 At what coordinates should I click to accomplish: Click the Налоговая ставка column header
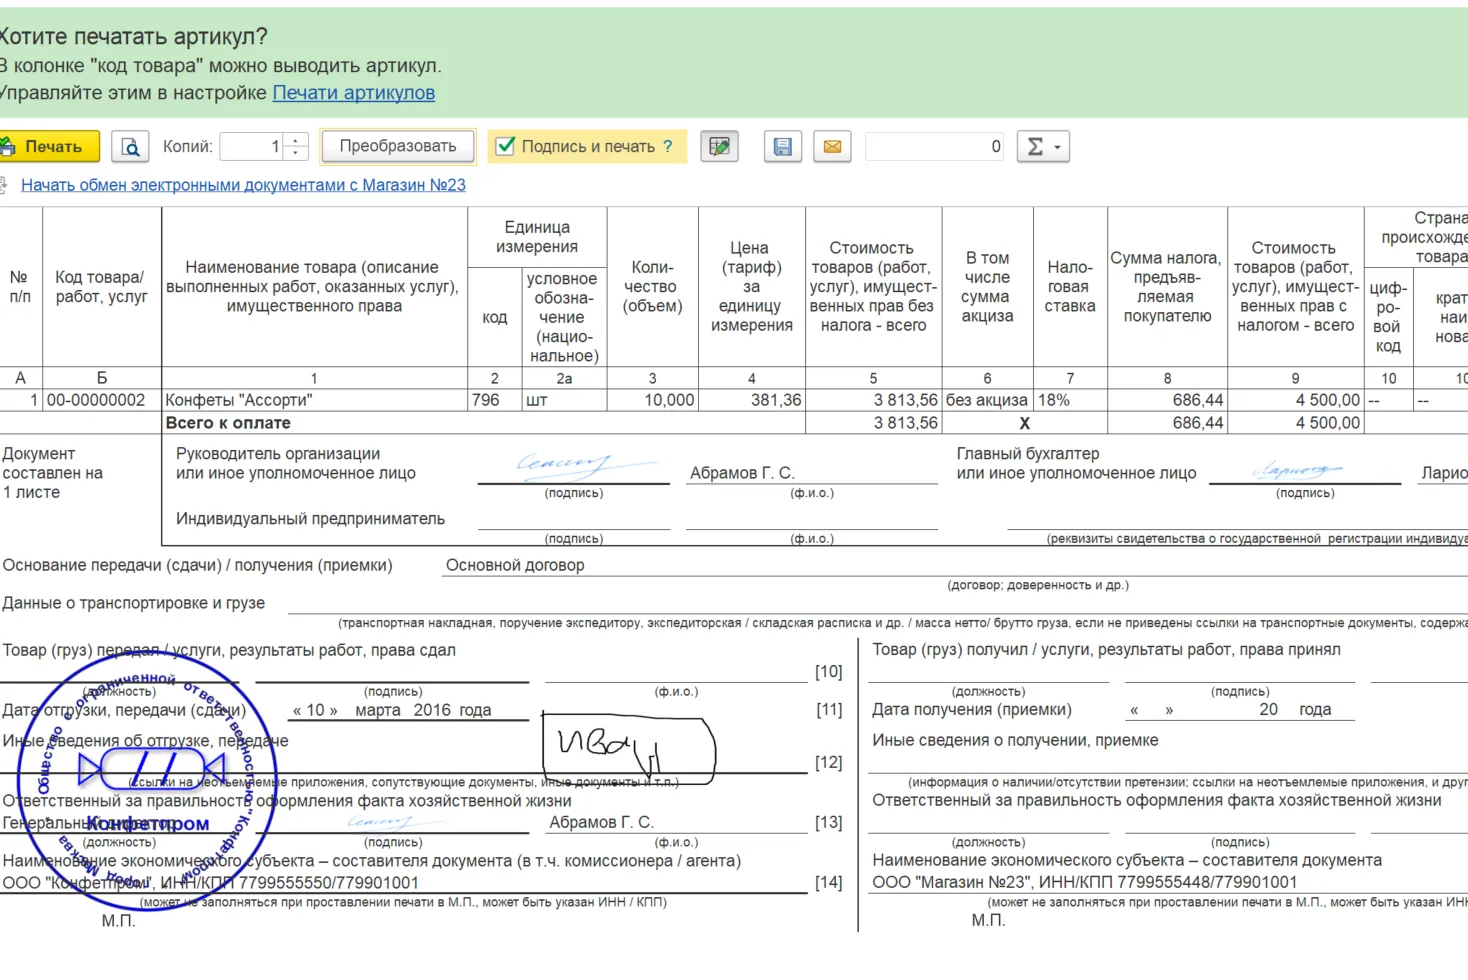pos(1070,287)
